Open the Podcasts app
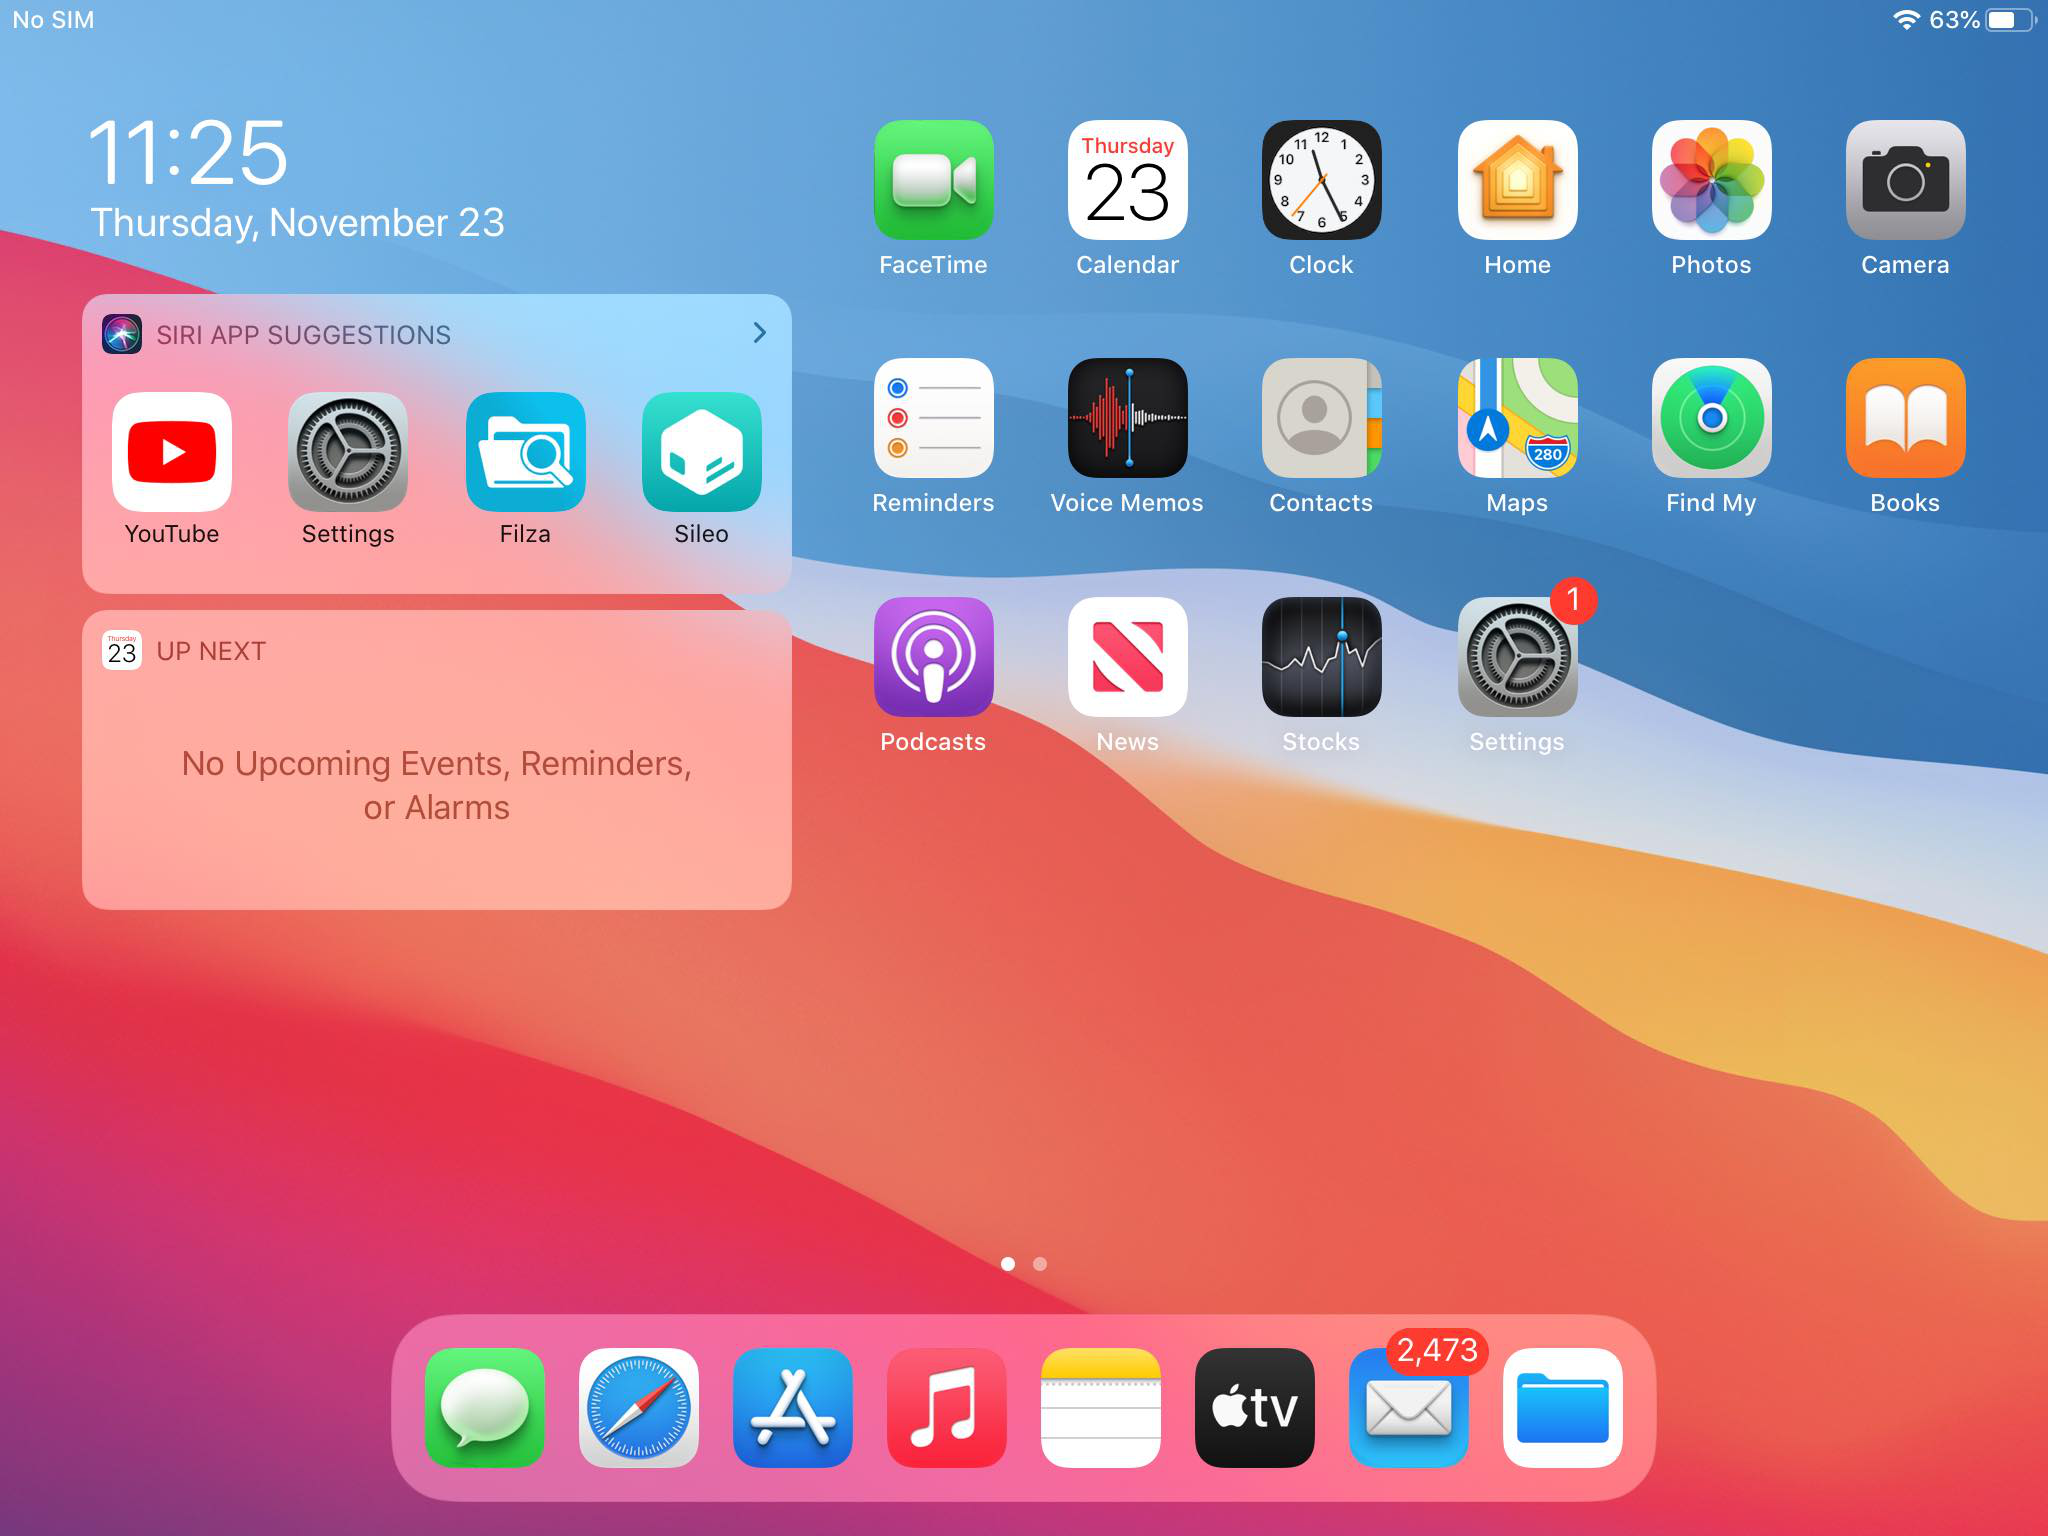Viewport: 2048px width, 1536px height. (933, 657)
